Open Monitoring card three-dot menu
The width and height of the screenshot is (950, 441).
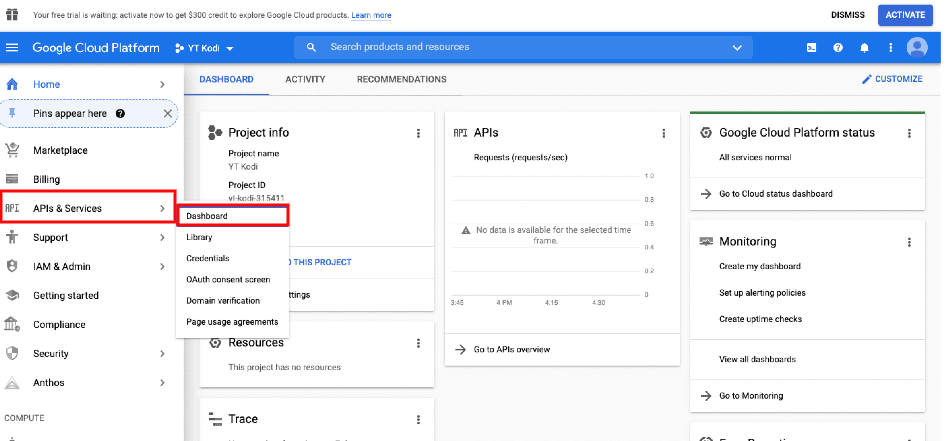click(909, 242)
